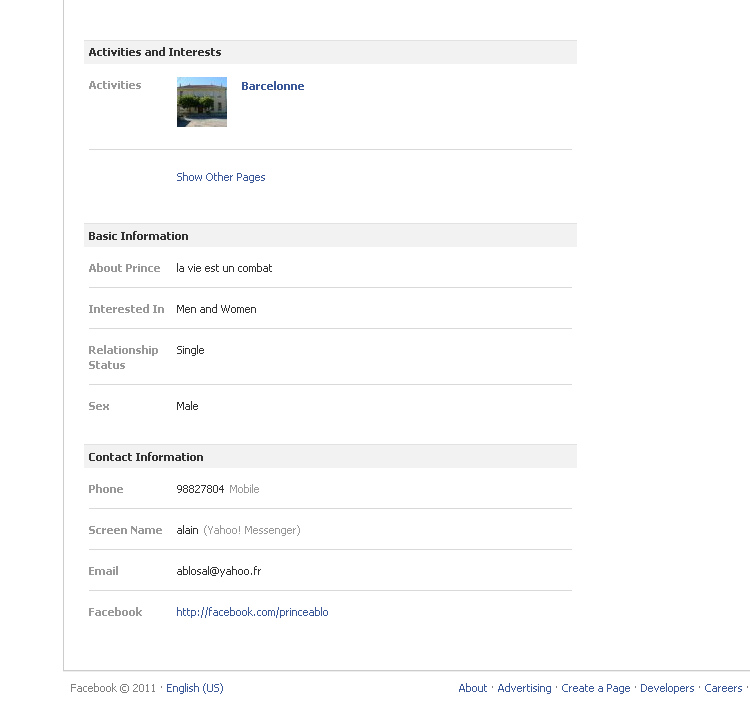Open the About footer link
The width and height of the screenshot is (750, 723).
point(472,689)
